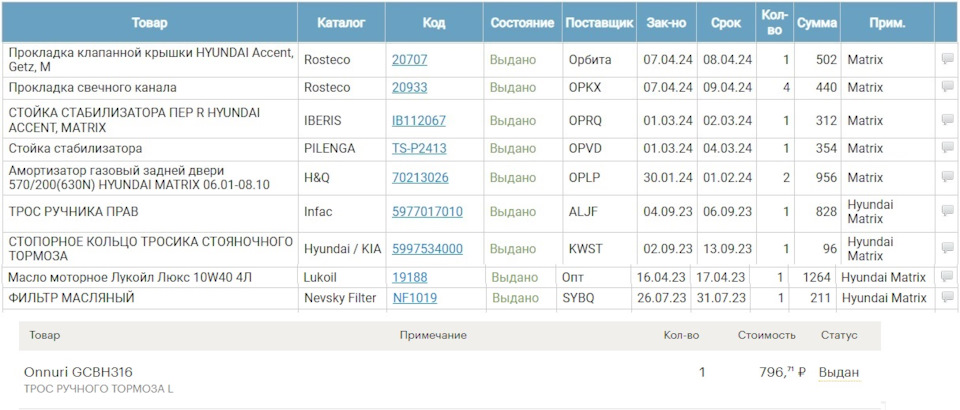Sort by the Срок column header

pos(726,23)
